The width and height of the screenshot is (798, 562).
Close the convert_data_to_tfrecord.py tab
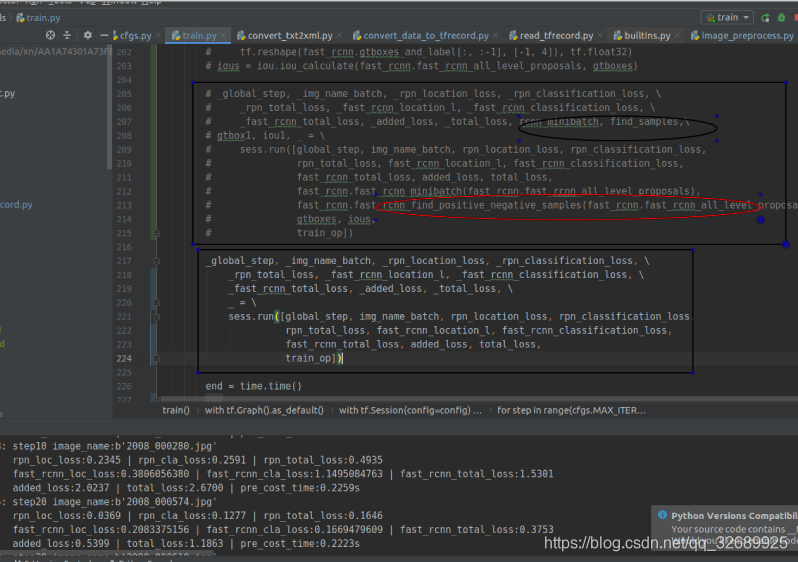pyautogui.click(x=495, y=36)
